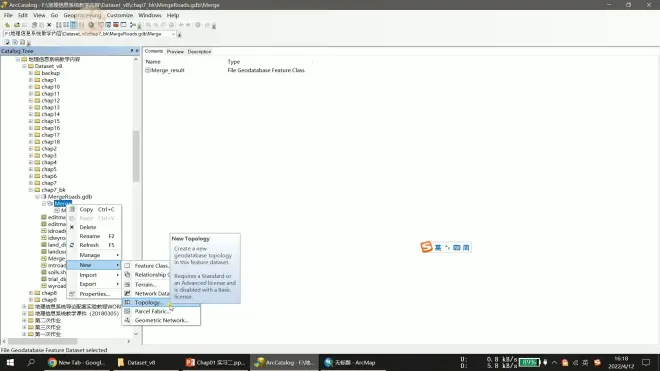Screen dimensions: 660x371
Task: Open the red ArcToolbox window icon
Action: (x=116, y=25)
